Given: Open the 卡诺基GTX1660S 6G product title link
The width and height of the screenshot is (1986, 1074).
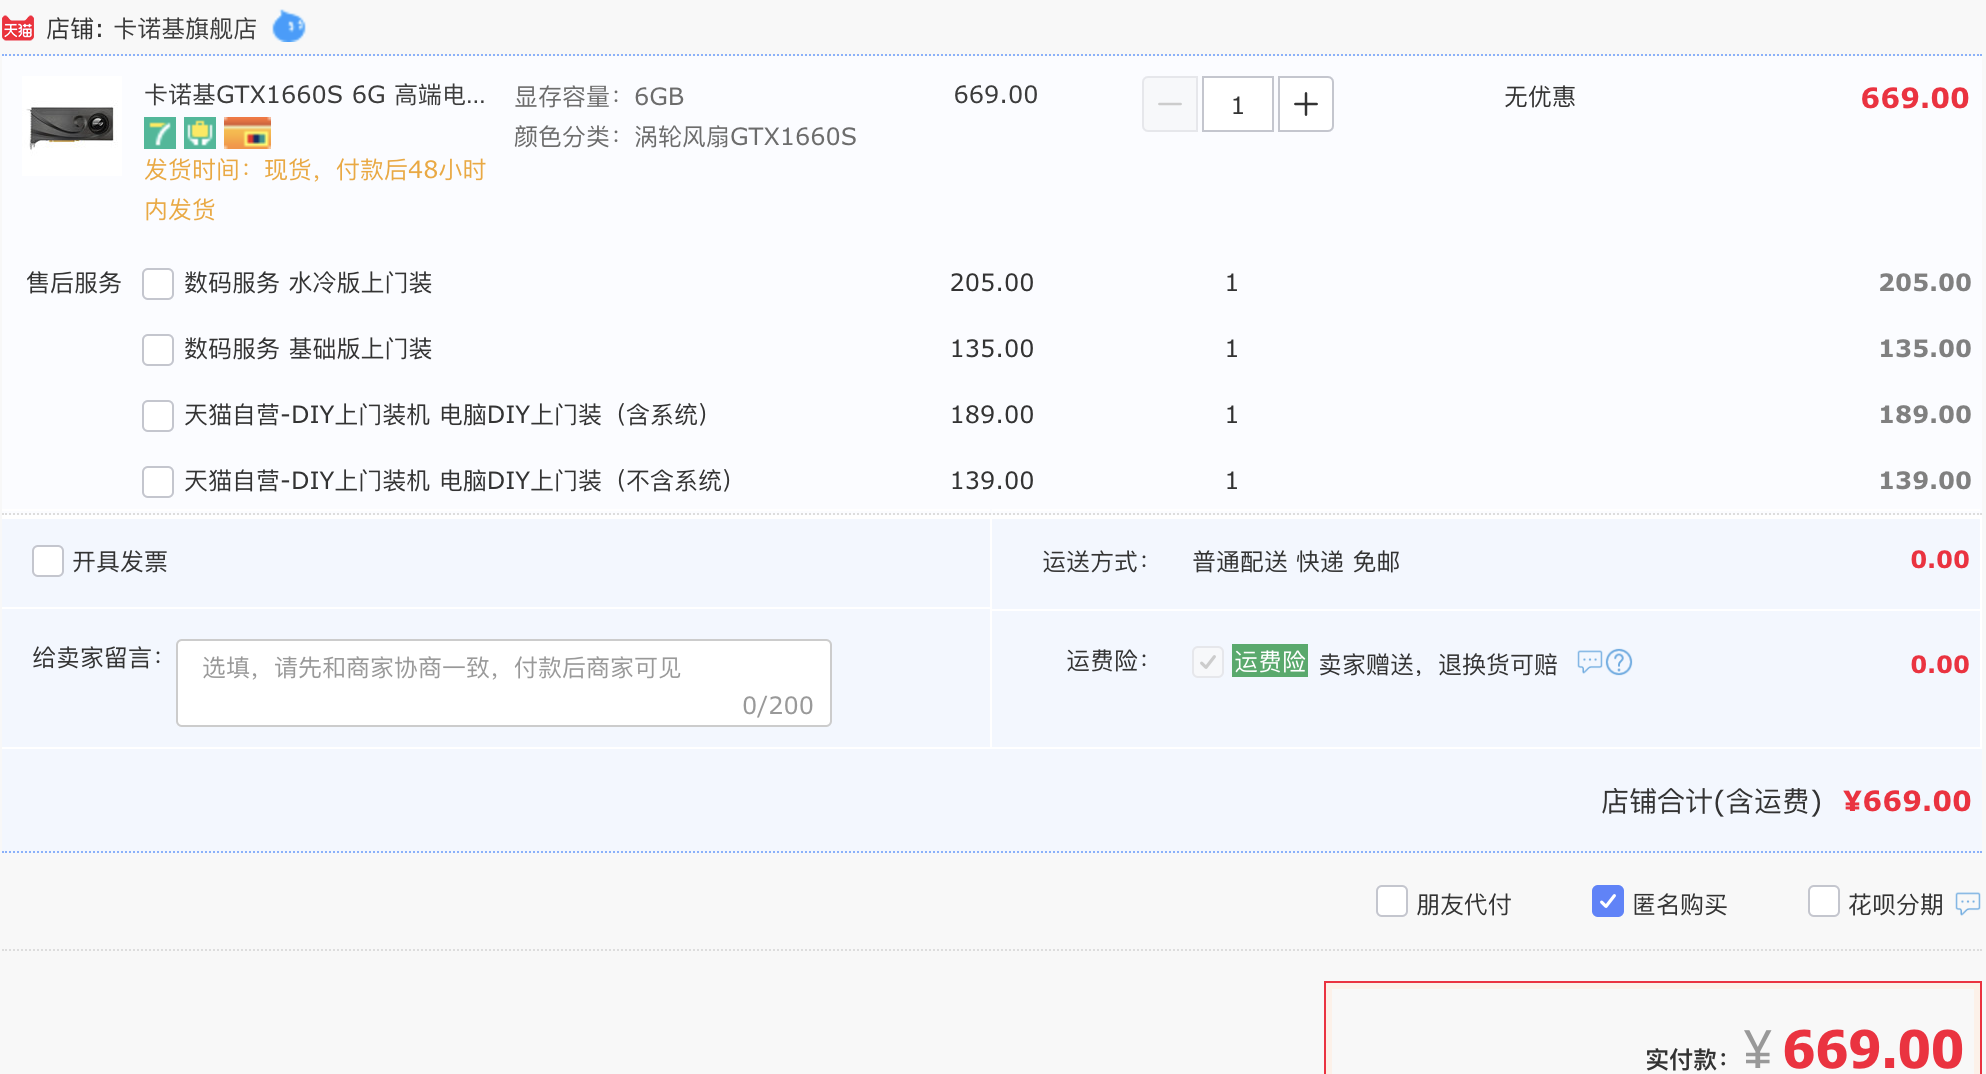Looking at the screenshot, I should tap(315, 95).
